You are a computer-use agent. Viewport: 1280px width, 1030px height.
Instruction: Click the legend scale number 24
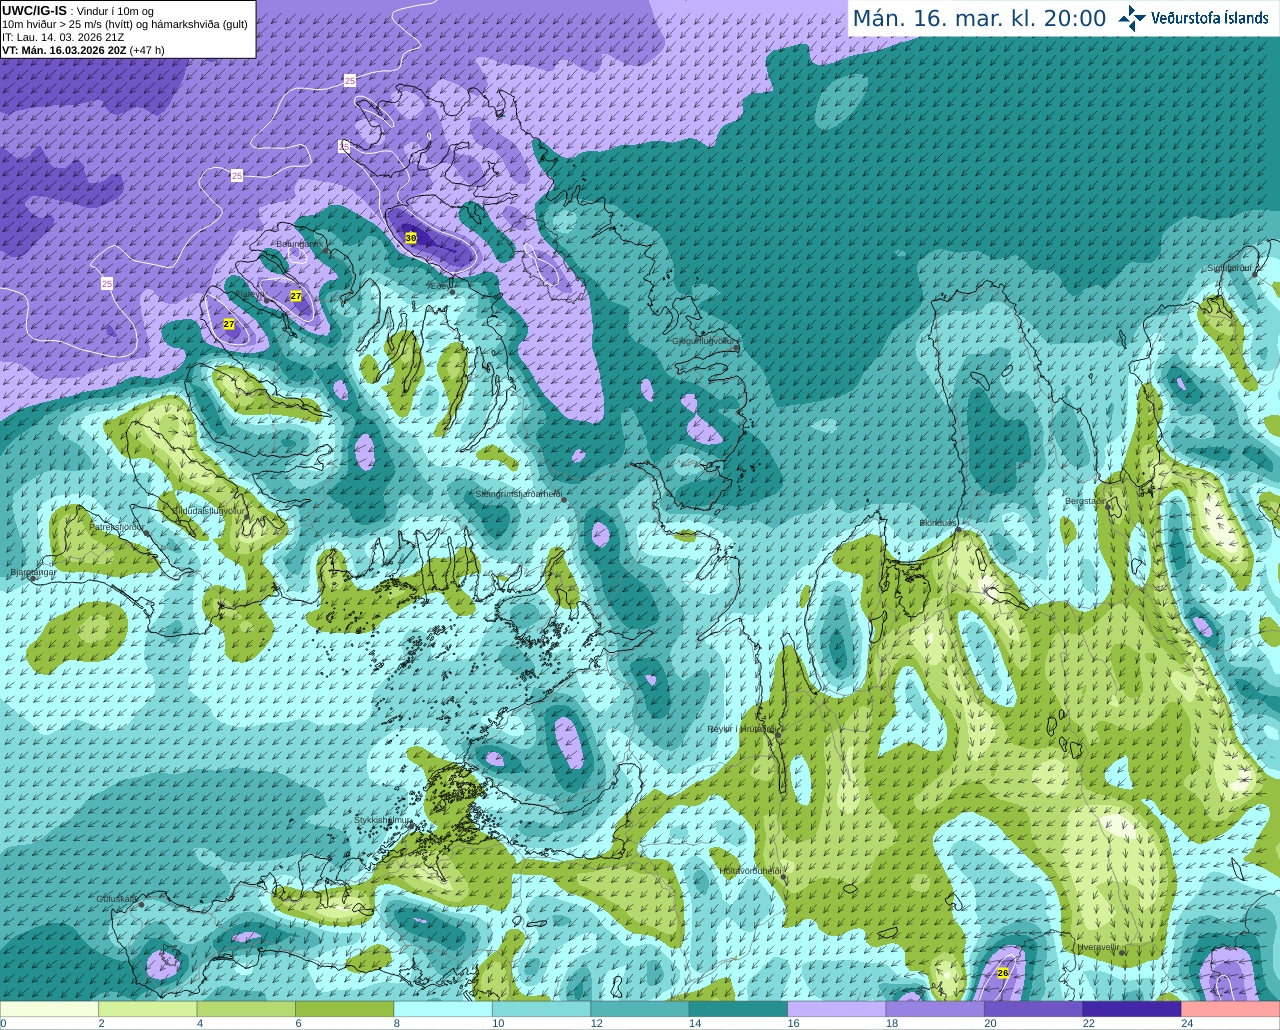point(1187,1023)
